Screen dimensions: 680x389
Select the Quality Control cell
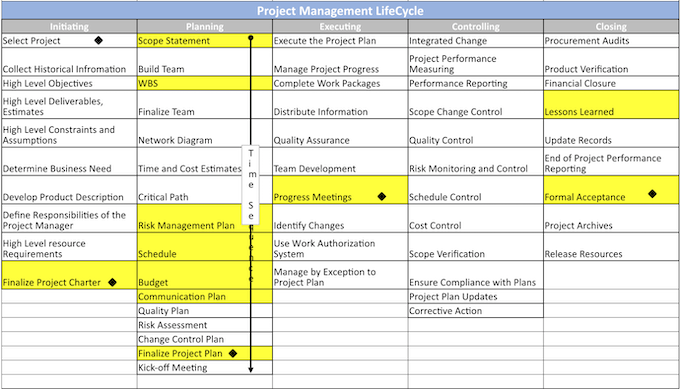pyautogui.click(x=475, y=133)
